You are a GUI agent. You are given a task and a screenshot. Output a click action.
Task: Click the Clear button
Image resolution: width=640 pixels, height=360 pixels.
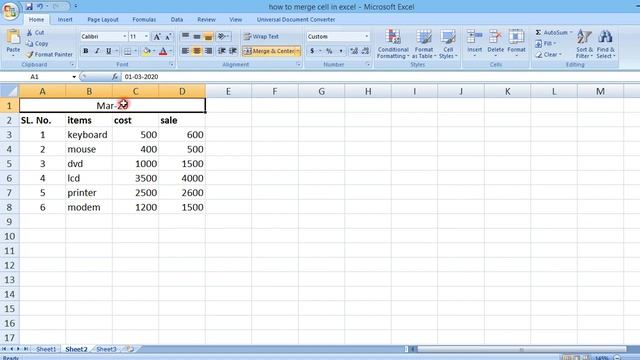click(549, 54)
